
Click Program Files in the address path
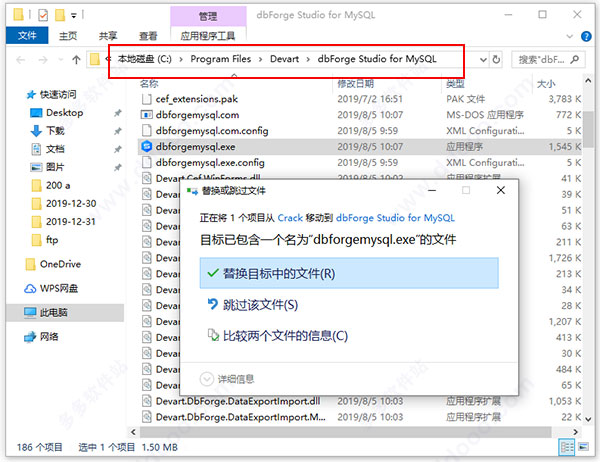pyautogui.click(x=220, y=59)
